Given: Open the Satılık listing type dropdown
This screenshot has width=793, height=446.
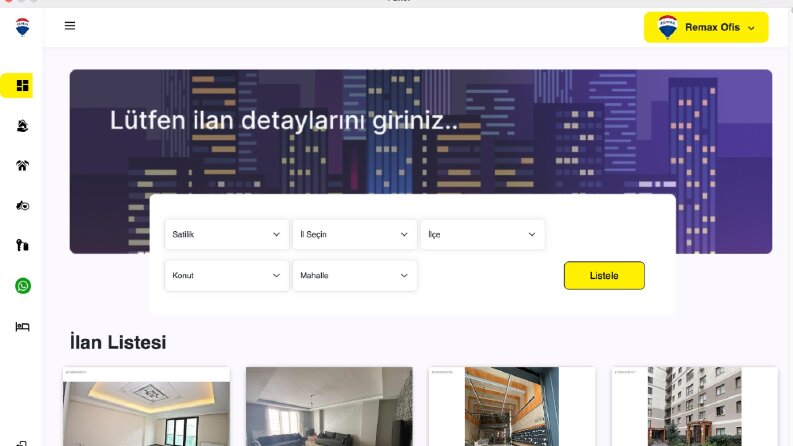Looking at the screenshot, I should pyautogui.click(x=227, y=234).
